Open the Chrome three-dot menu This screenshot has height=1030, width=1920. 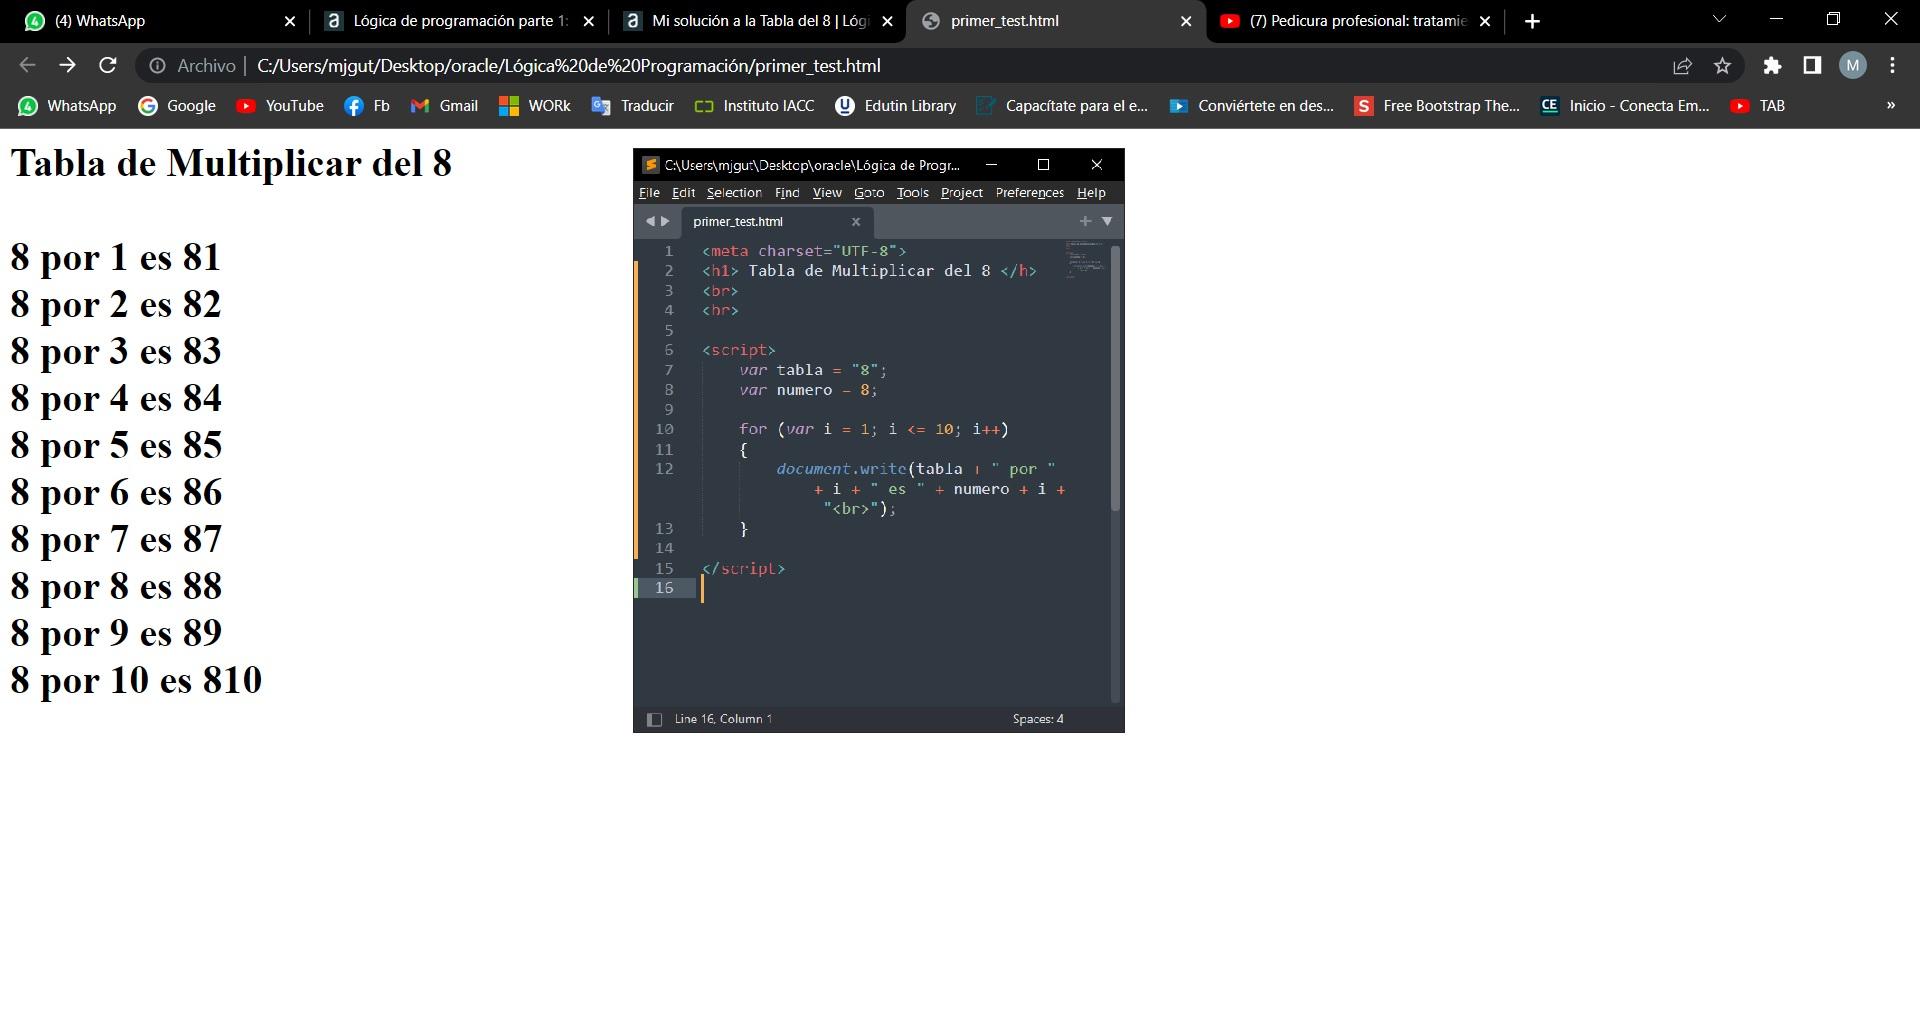click(x=1892, y=66)
